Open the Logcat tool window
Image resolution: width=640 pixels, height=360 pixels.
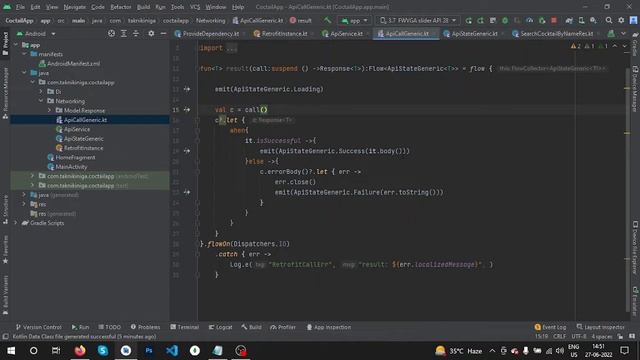[220, 327]
